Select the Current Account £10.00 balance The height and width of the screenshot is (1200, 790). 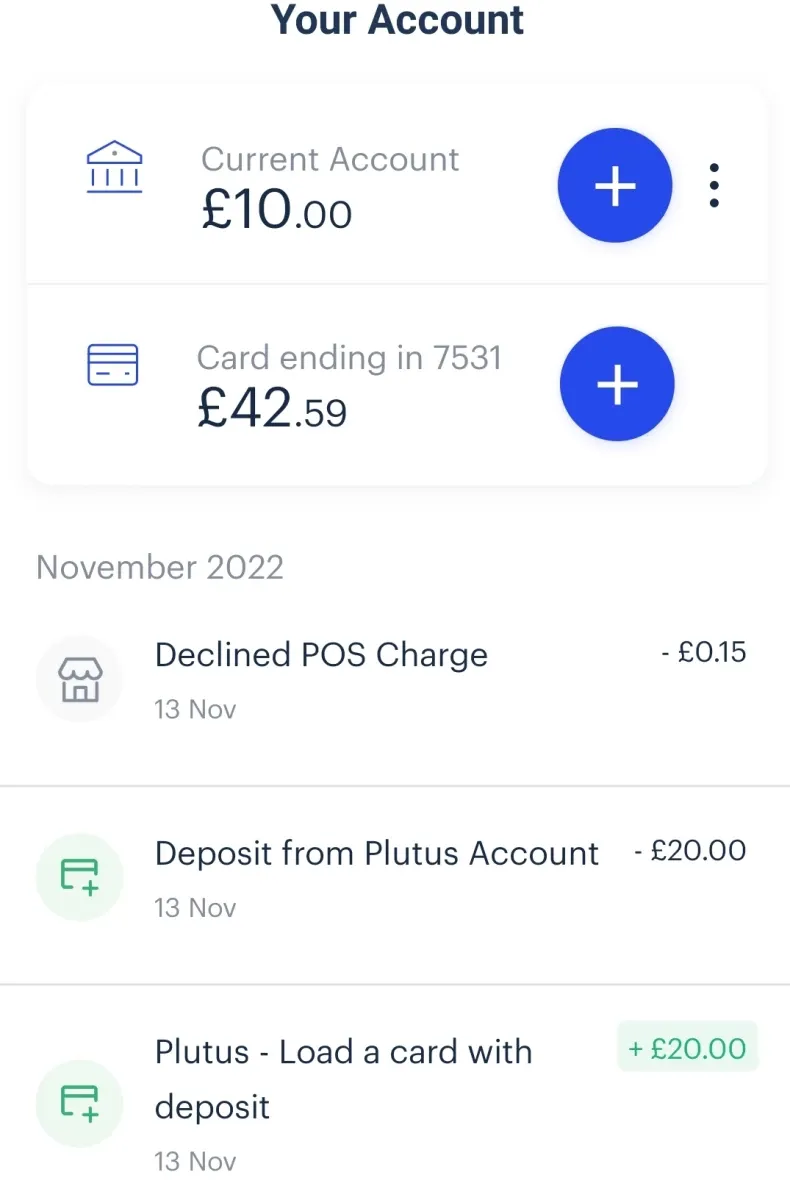tap(277, 211)
